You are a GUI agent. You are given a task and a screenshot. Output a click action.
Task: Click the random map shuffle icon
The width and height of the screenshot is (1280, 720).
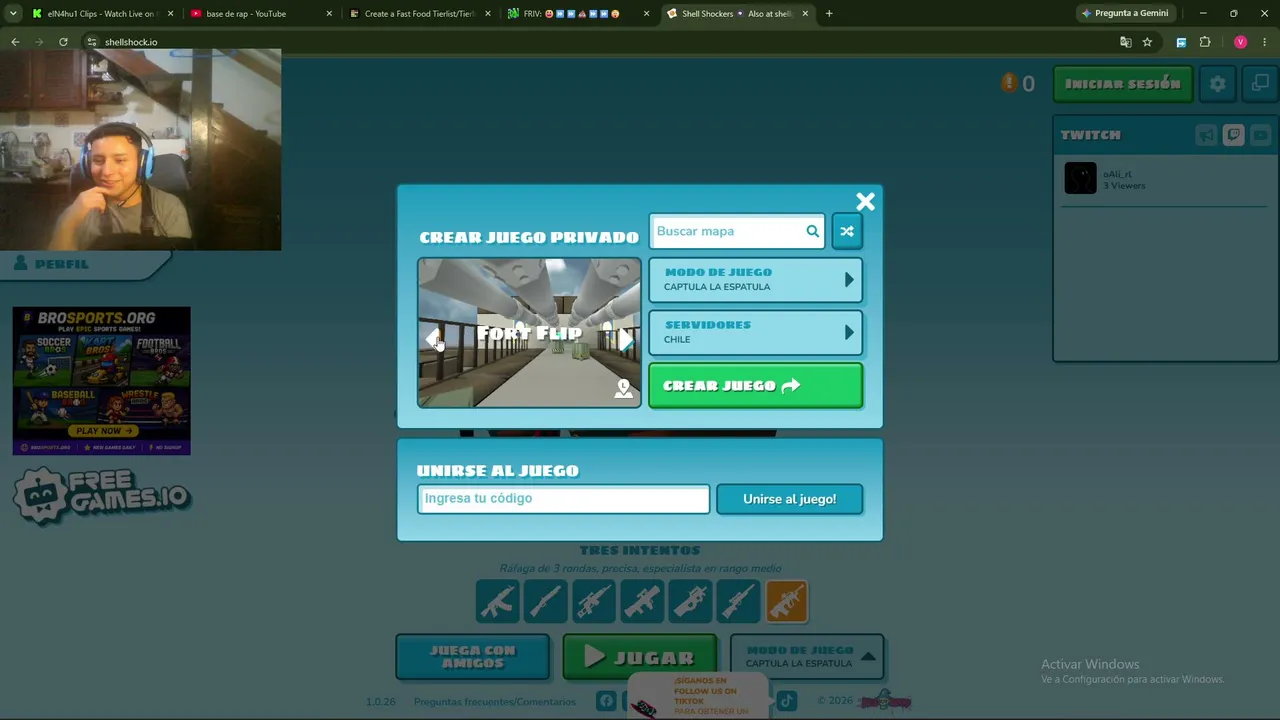pos(846,231)
